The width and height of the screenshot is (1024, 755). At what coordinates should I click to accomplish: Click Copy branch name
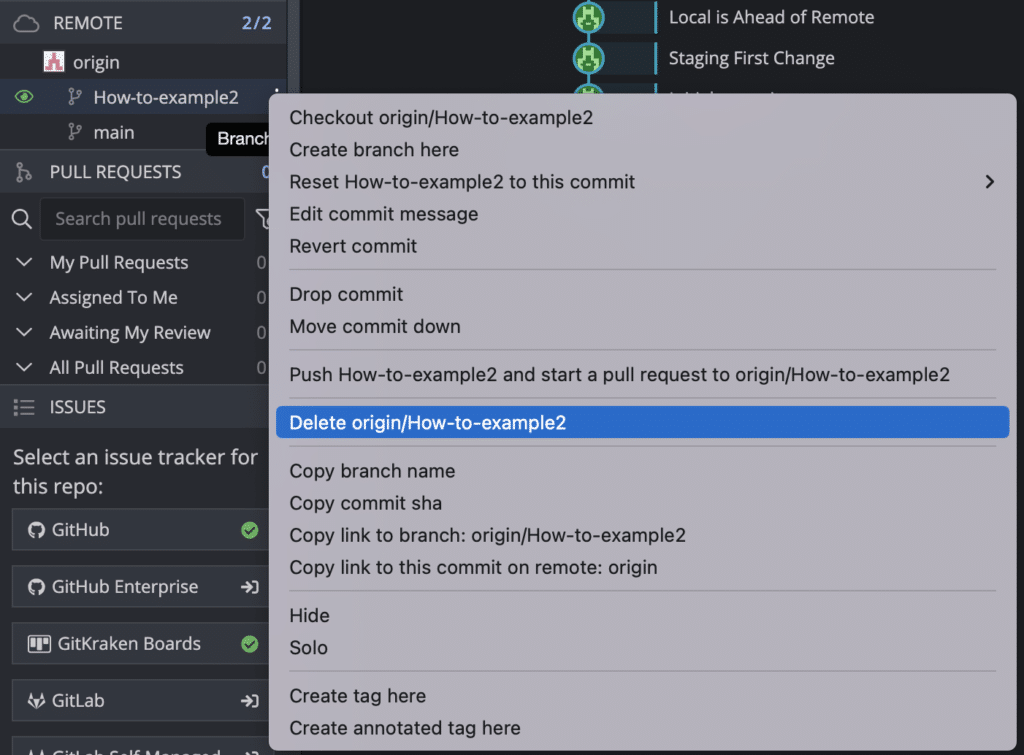tap(372, 471)
